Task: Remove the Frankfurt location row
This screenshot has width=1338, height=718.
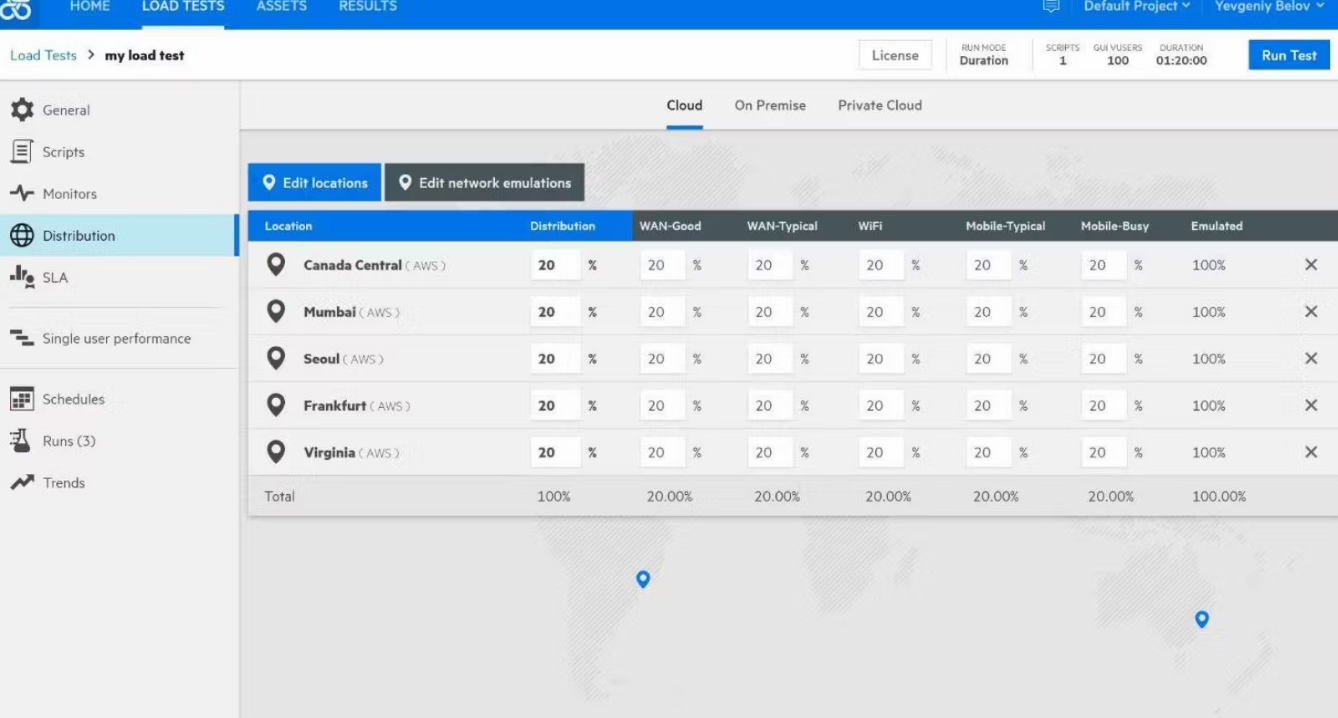Action: [1311, 406]
